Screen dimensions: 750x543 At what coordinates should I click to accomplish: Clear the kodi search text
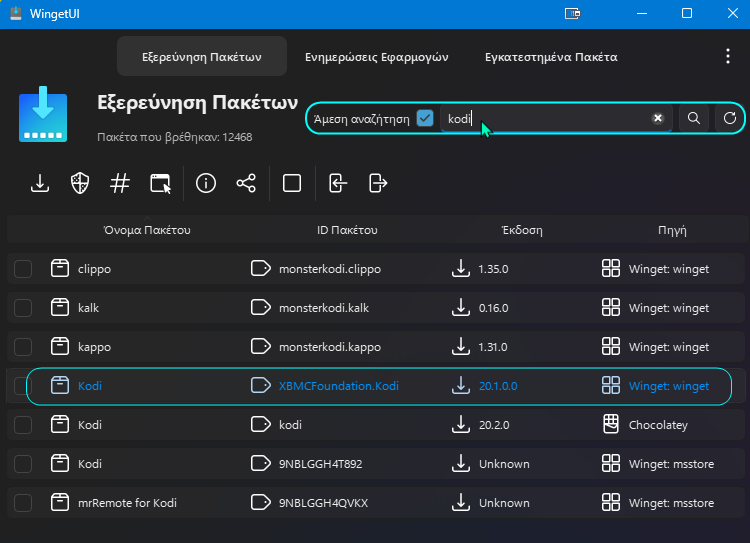(658, 118)
